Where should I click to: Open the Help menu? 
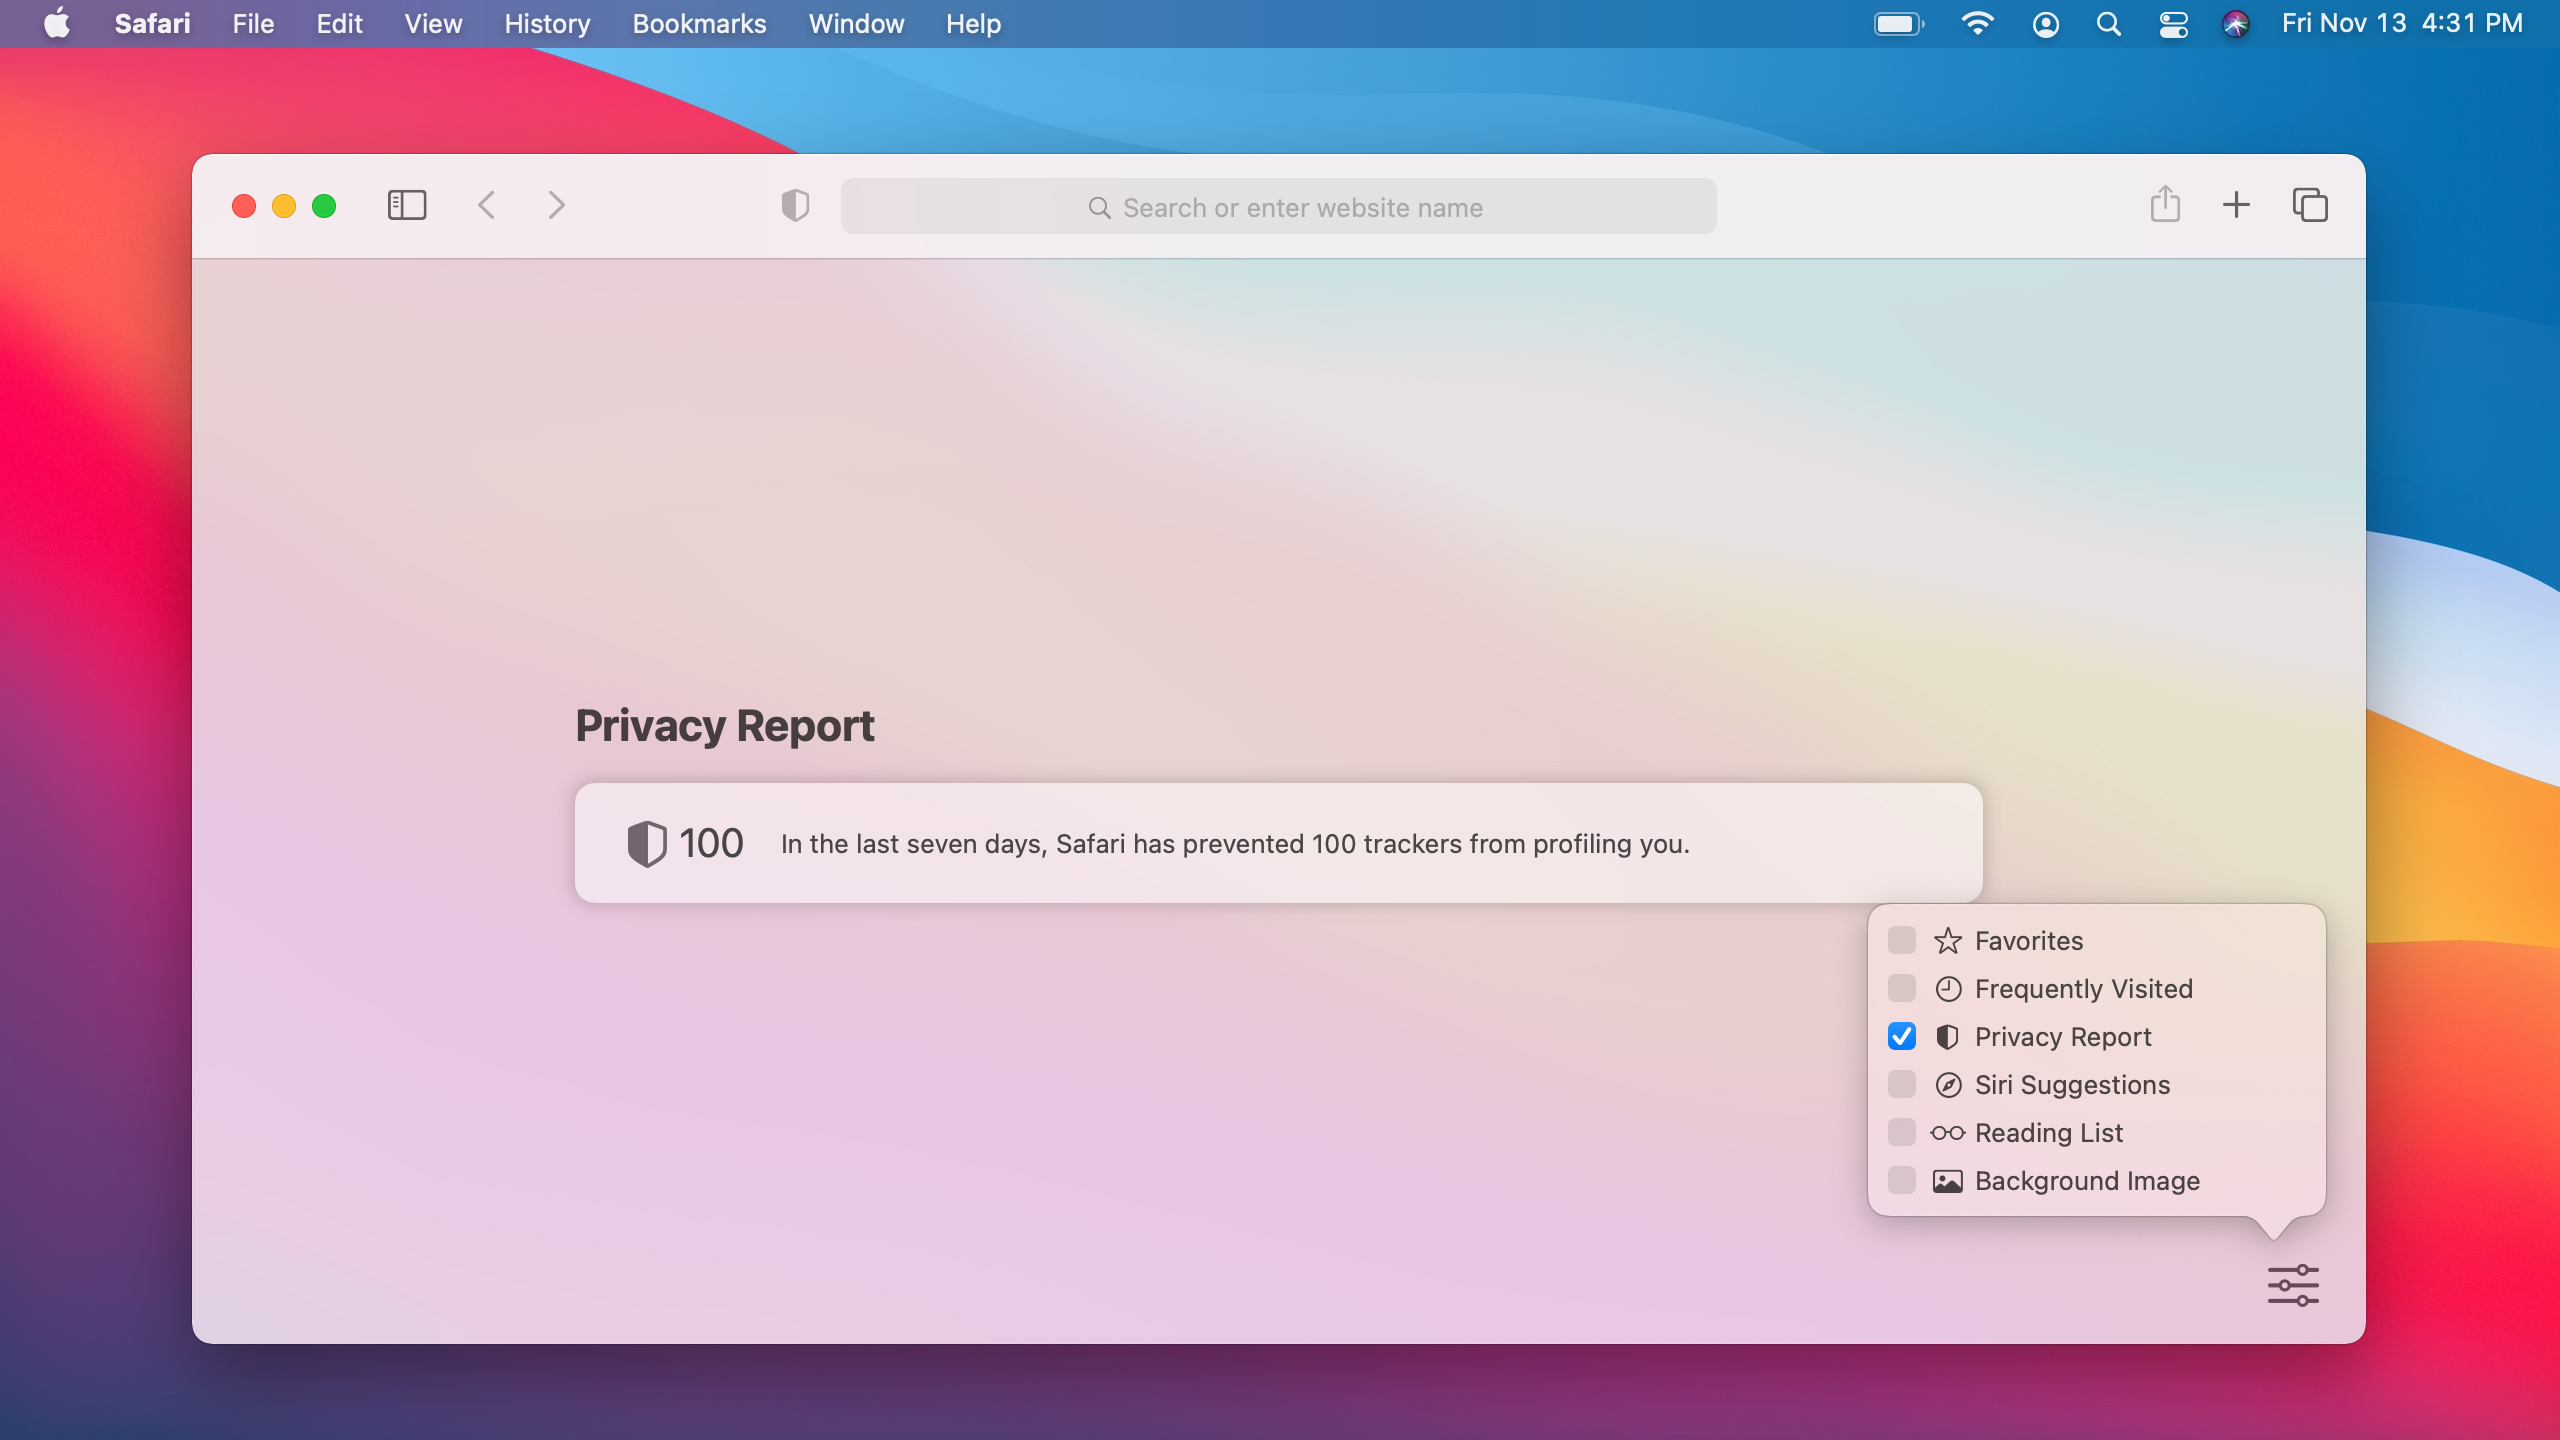[973, 23]
